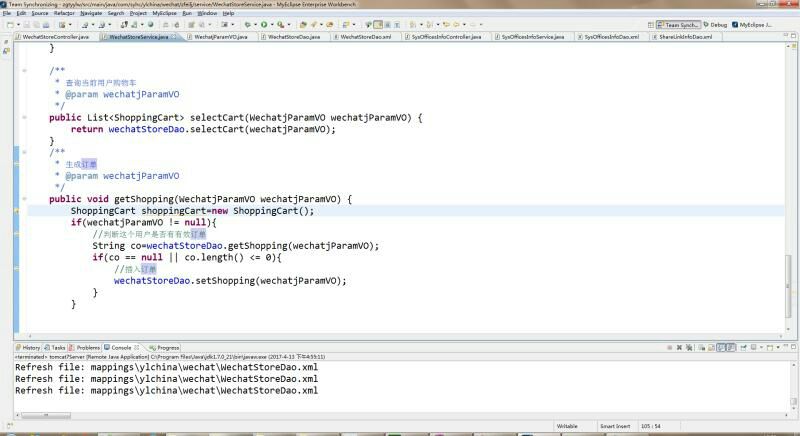800x436 pixels.
Task: Close the WechatStoreService.java tab
Action: 174,37
